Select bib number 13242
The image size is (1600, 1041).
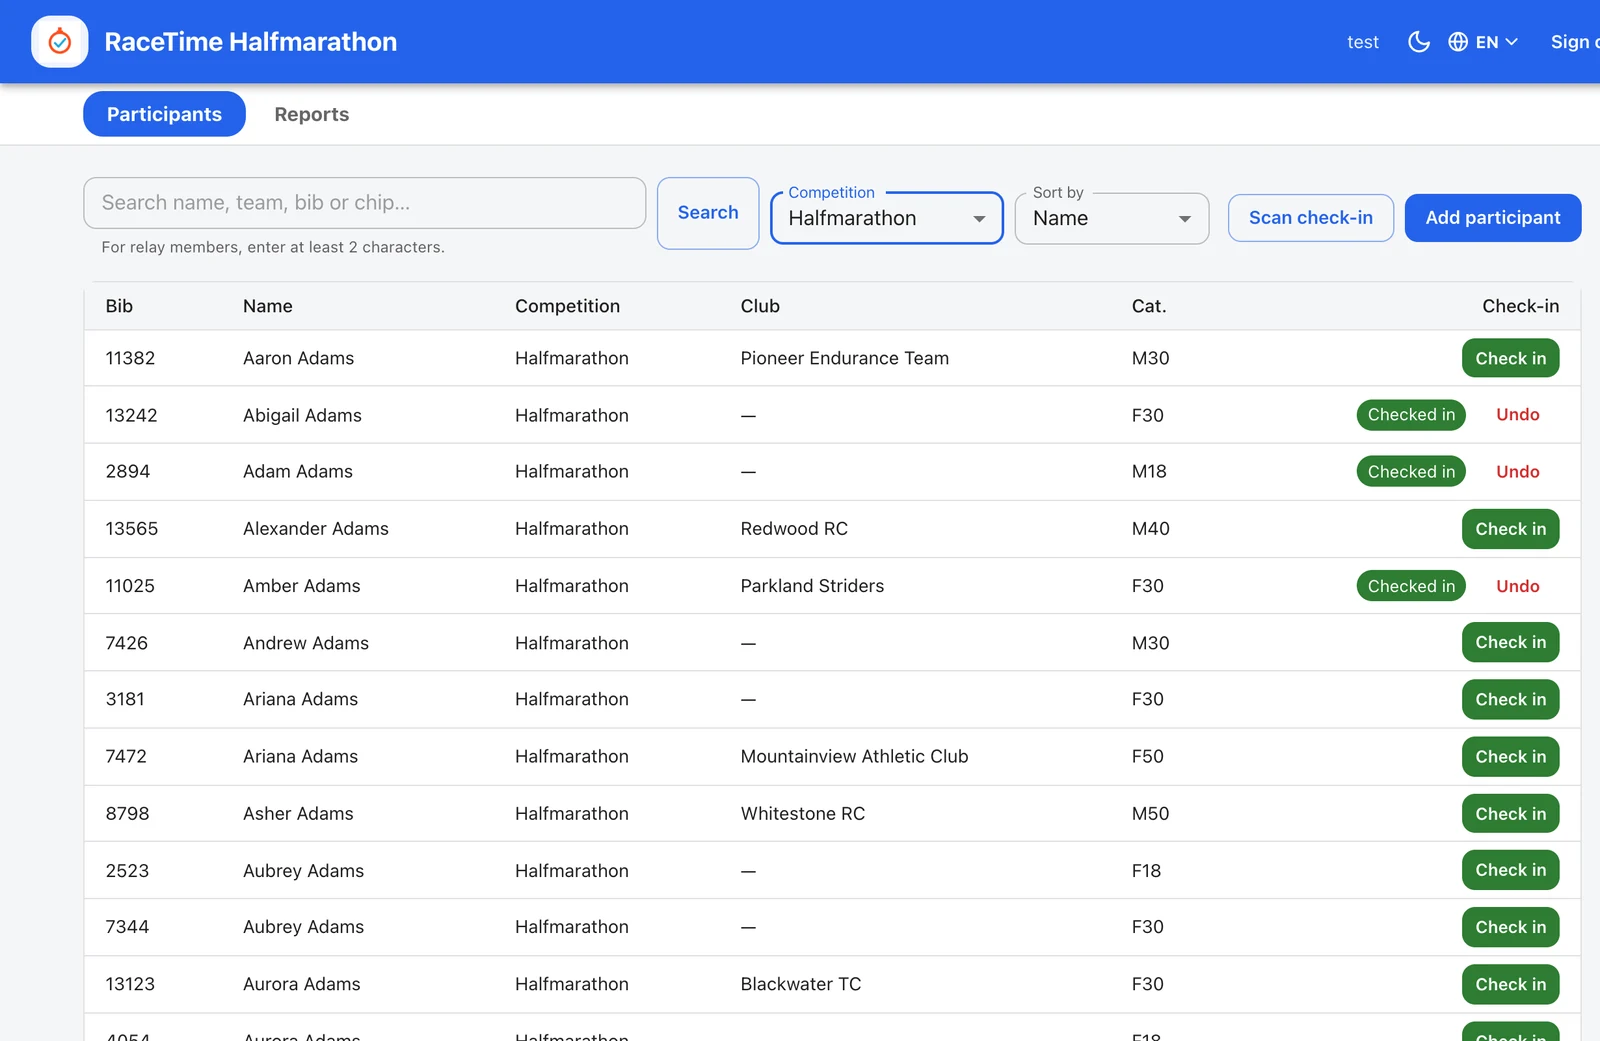tap(131, 415)
